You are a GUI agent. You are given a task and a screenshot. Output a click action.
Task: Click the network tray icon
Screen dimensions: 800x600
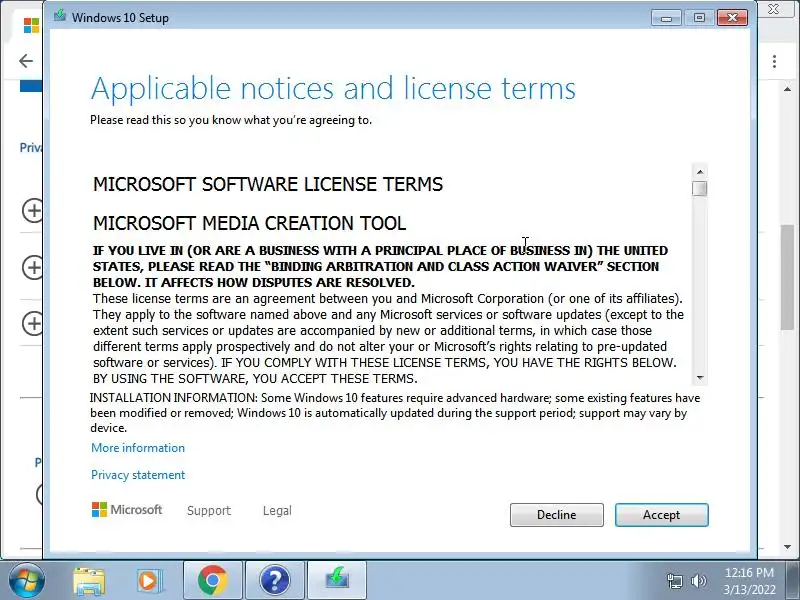tap(674, 581)
